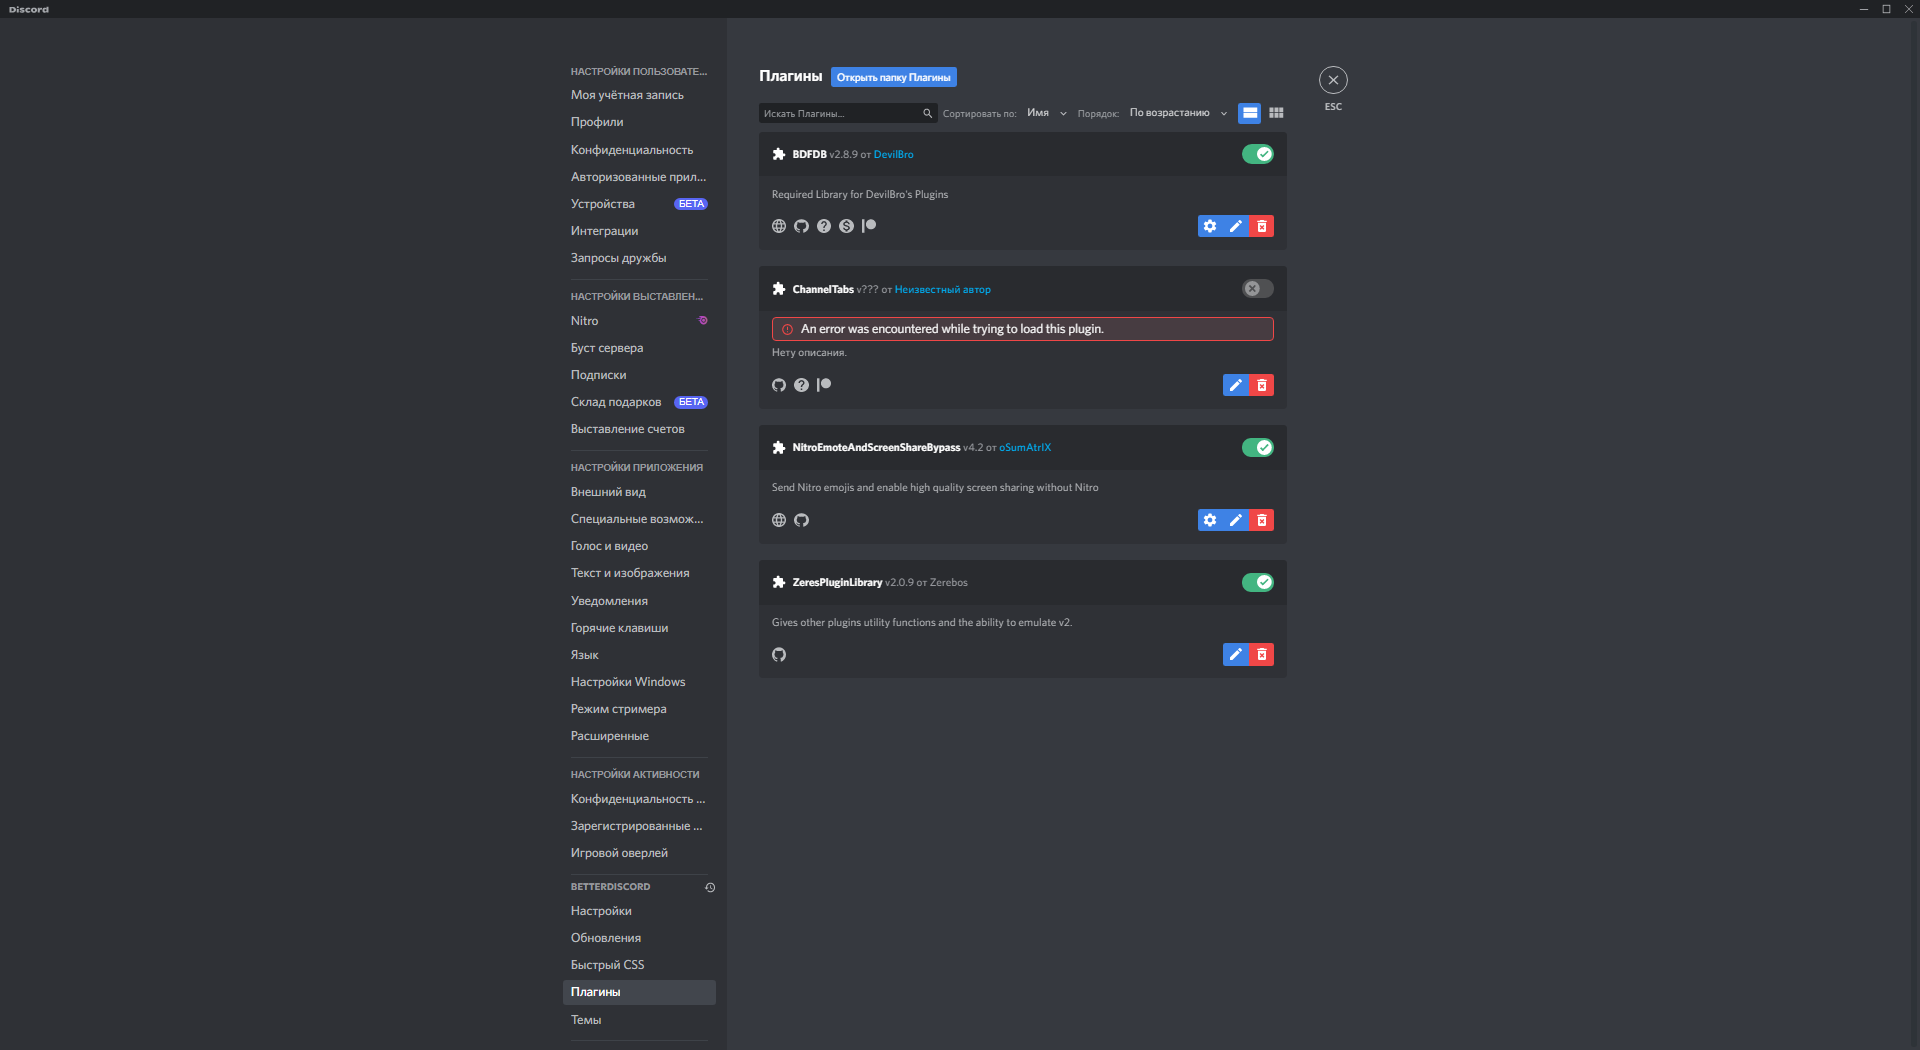Viewport: 1920px width, 1050px height.
Task: Open BDFDB support question-mark icon
Action: [x=824, y=226]
